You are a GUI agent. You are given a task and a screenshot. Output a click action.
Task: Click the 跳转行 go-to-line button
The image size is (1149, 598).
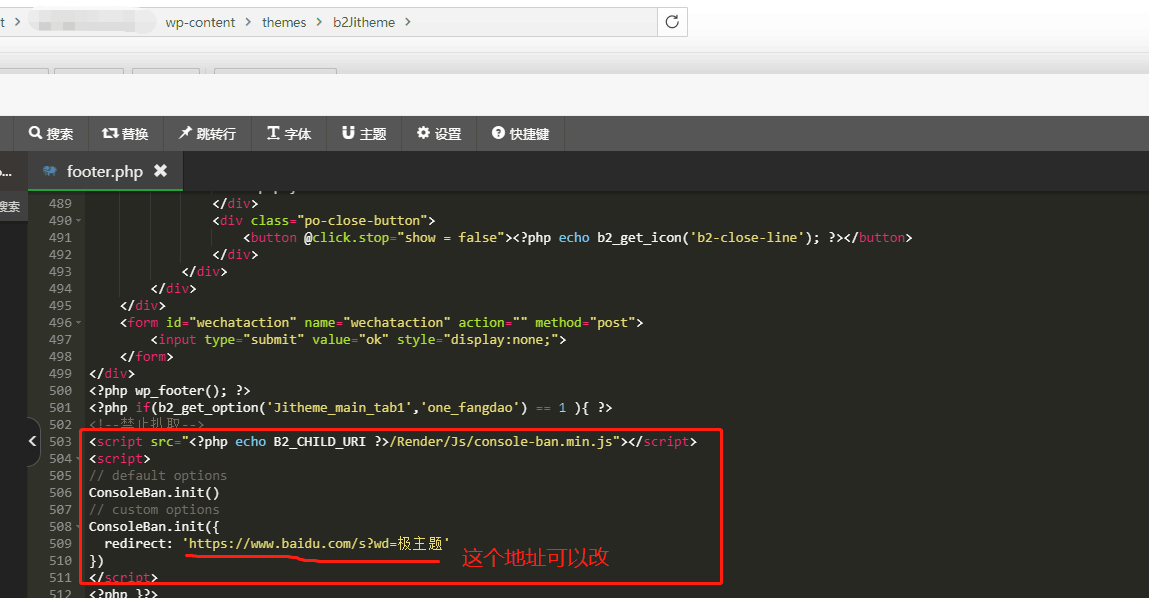click(207, 133)
